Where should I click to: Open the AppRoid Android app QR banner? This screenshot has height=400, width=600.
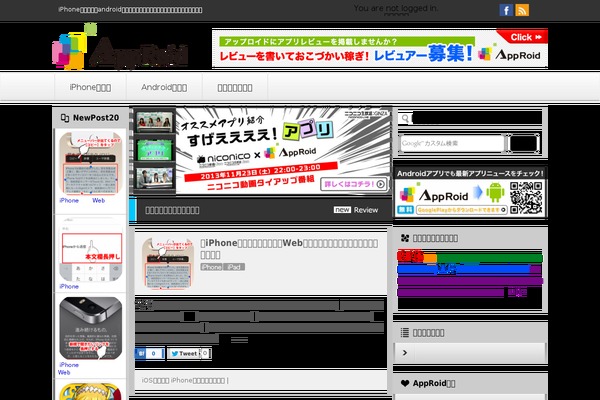pyautogui.click(x=470, y=192)
